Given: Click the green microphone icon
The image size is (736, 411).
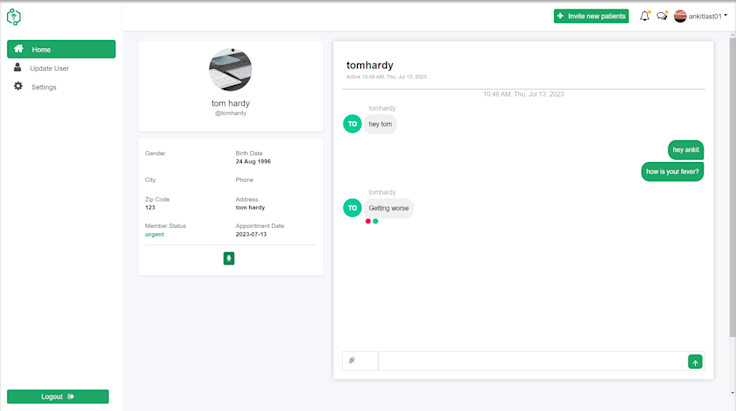Looking at the screenshot, I should [229, 258].
